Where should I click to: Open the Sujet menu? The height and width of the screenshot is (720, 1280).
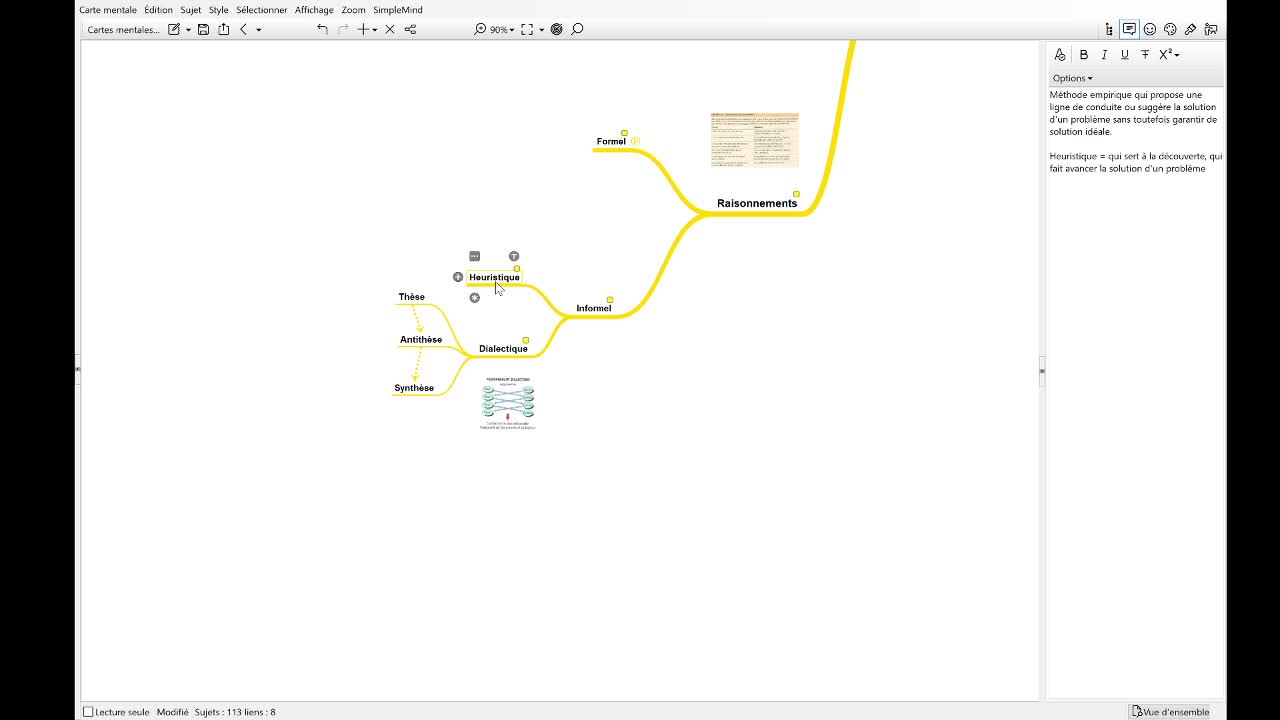[x=190, y=10]
